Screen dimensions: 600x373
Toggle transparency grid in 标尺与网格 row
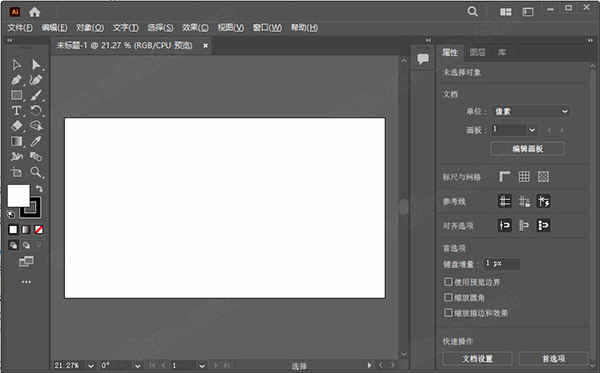(543, 177)
